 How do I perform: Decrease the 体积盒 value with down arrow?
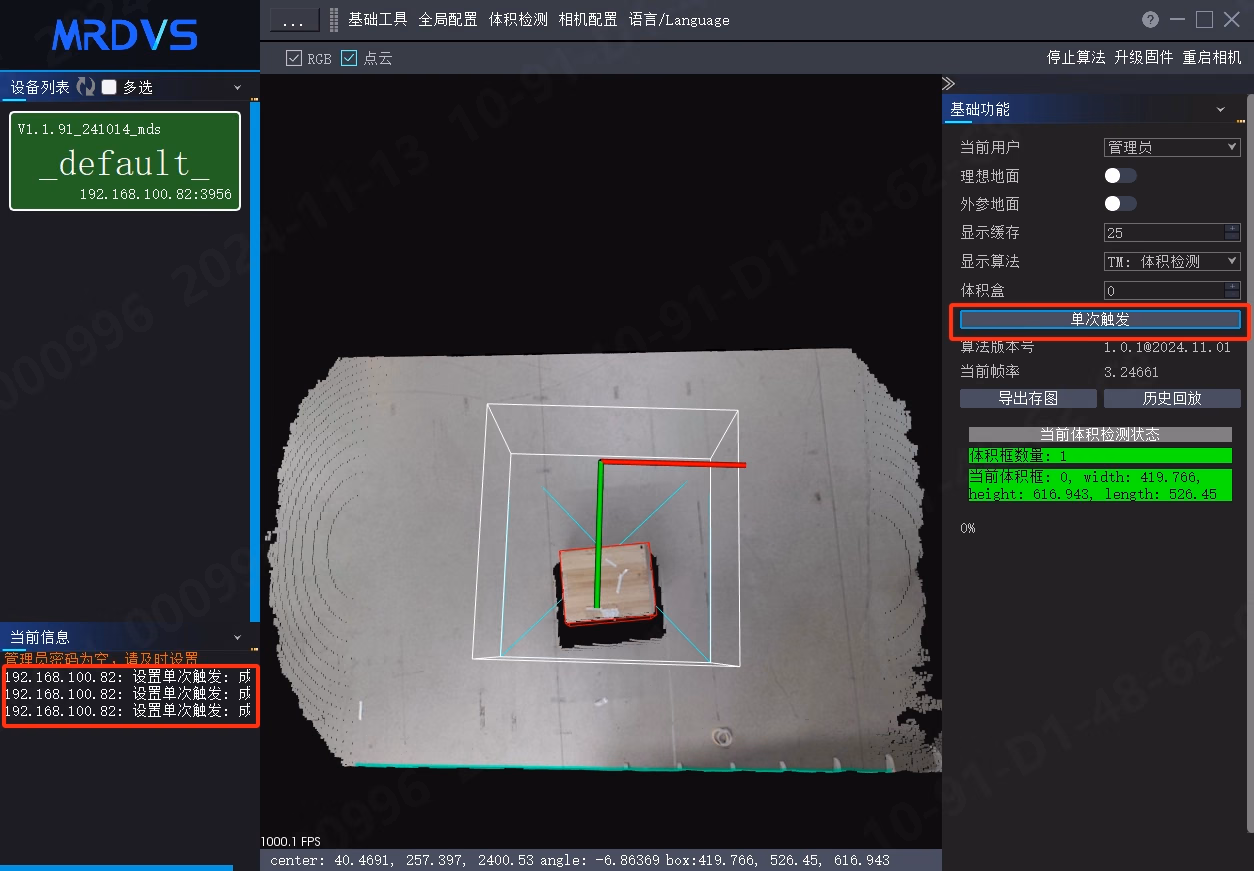(x=1233, y=295)
